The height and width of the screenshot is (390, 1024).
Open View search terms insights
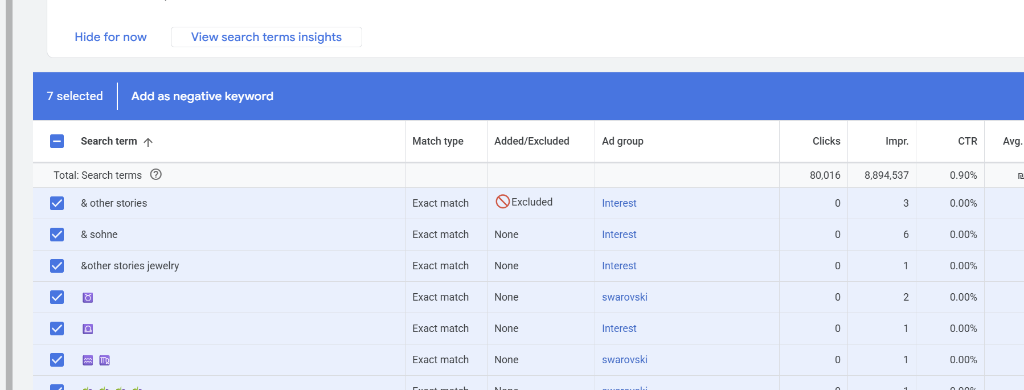tap(266, 37)
